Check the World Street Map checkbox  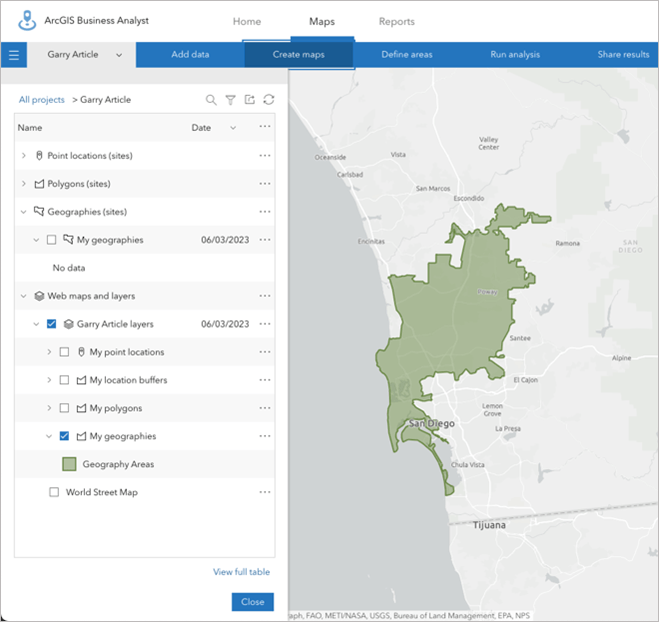click(x=54, y=492)
